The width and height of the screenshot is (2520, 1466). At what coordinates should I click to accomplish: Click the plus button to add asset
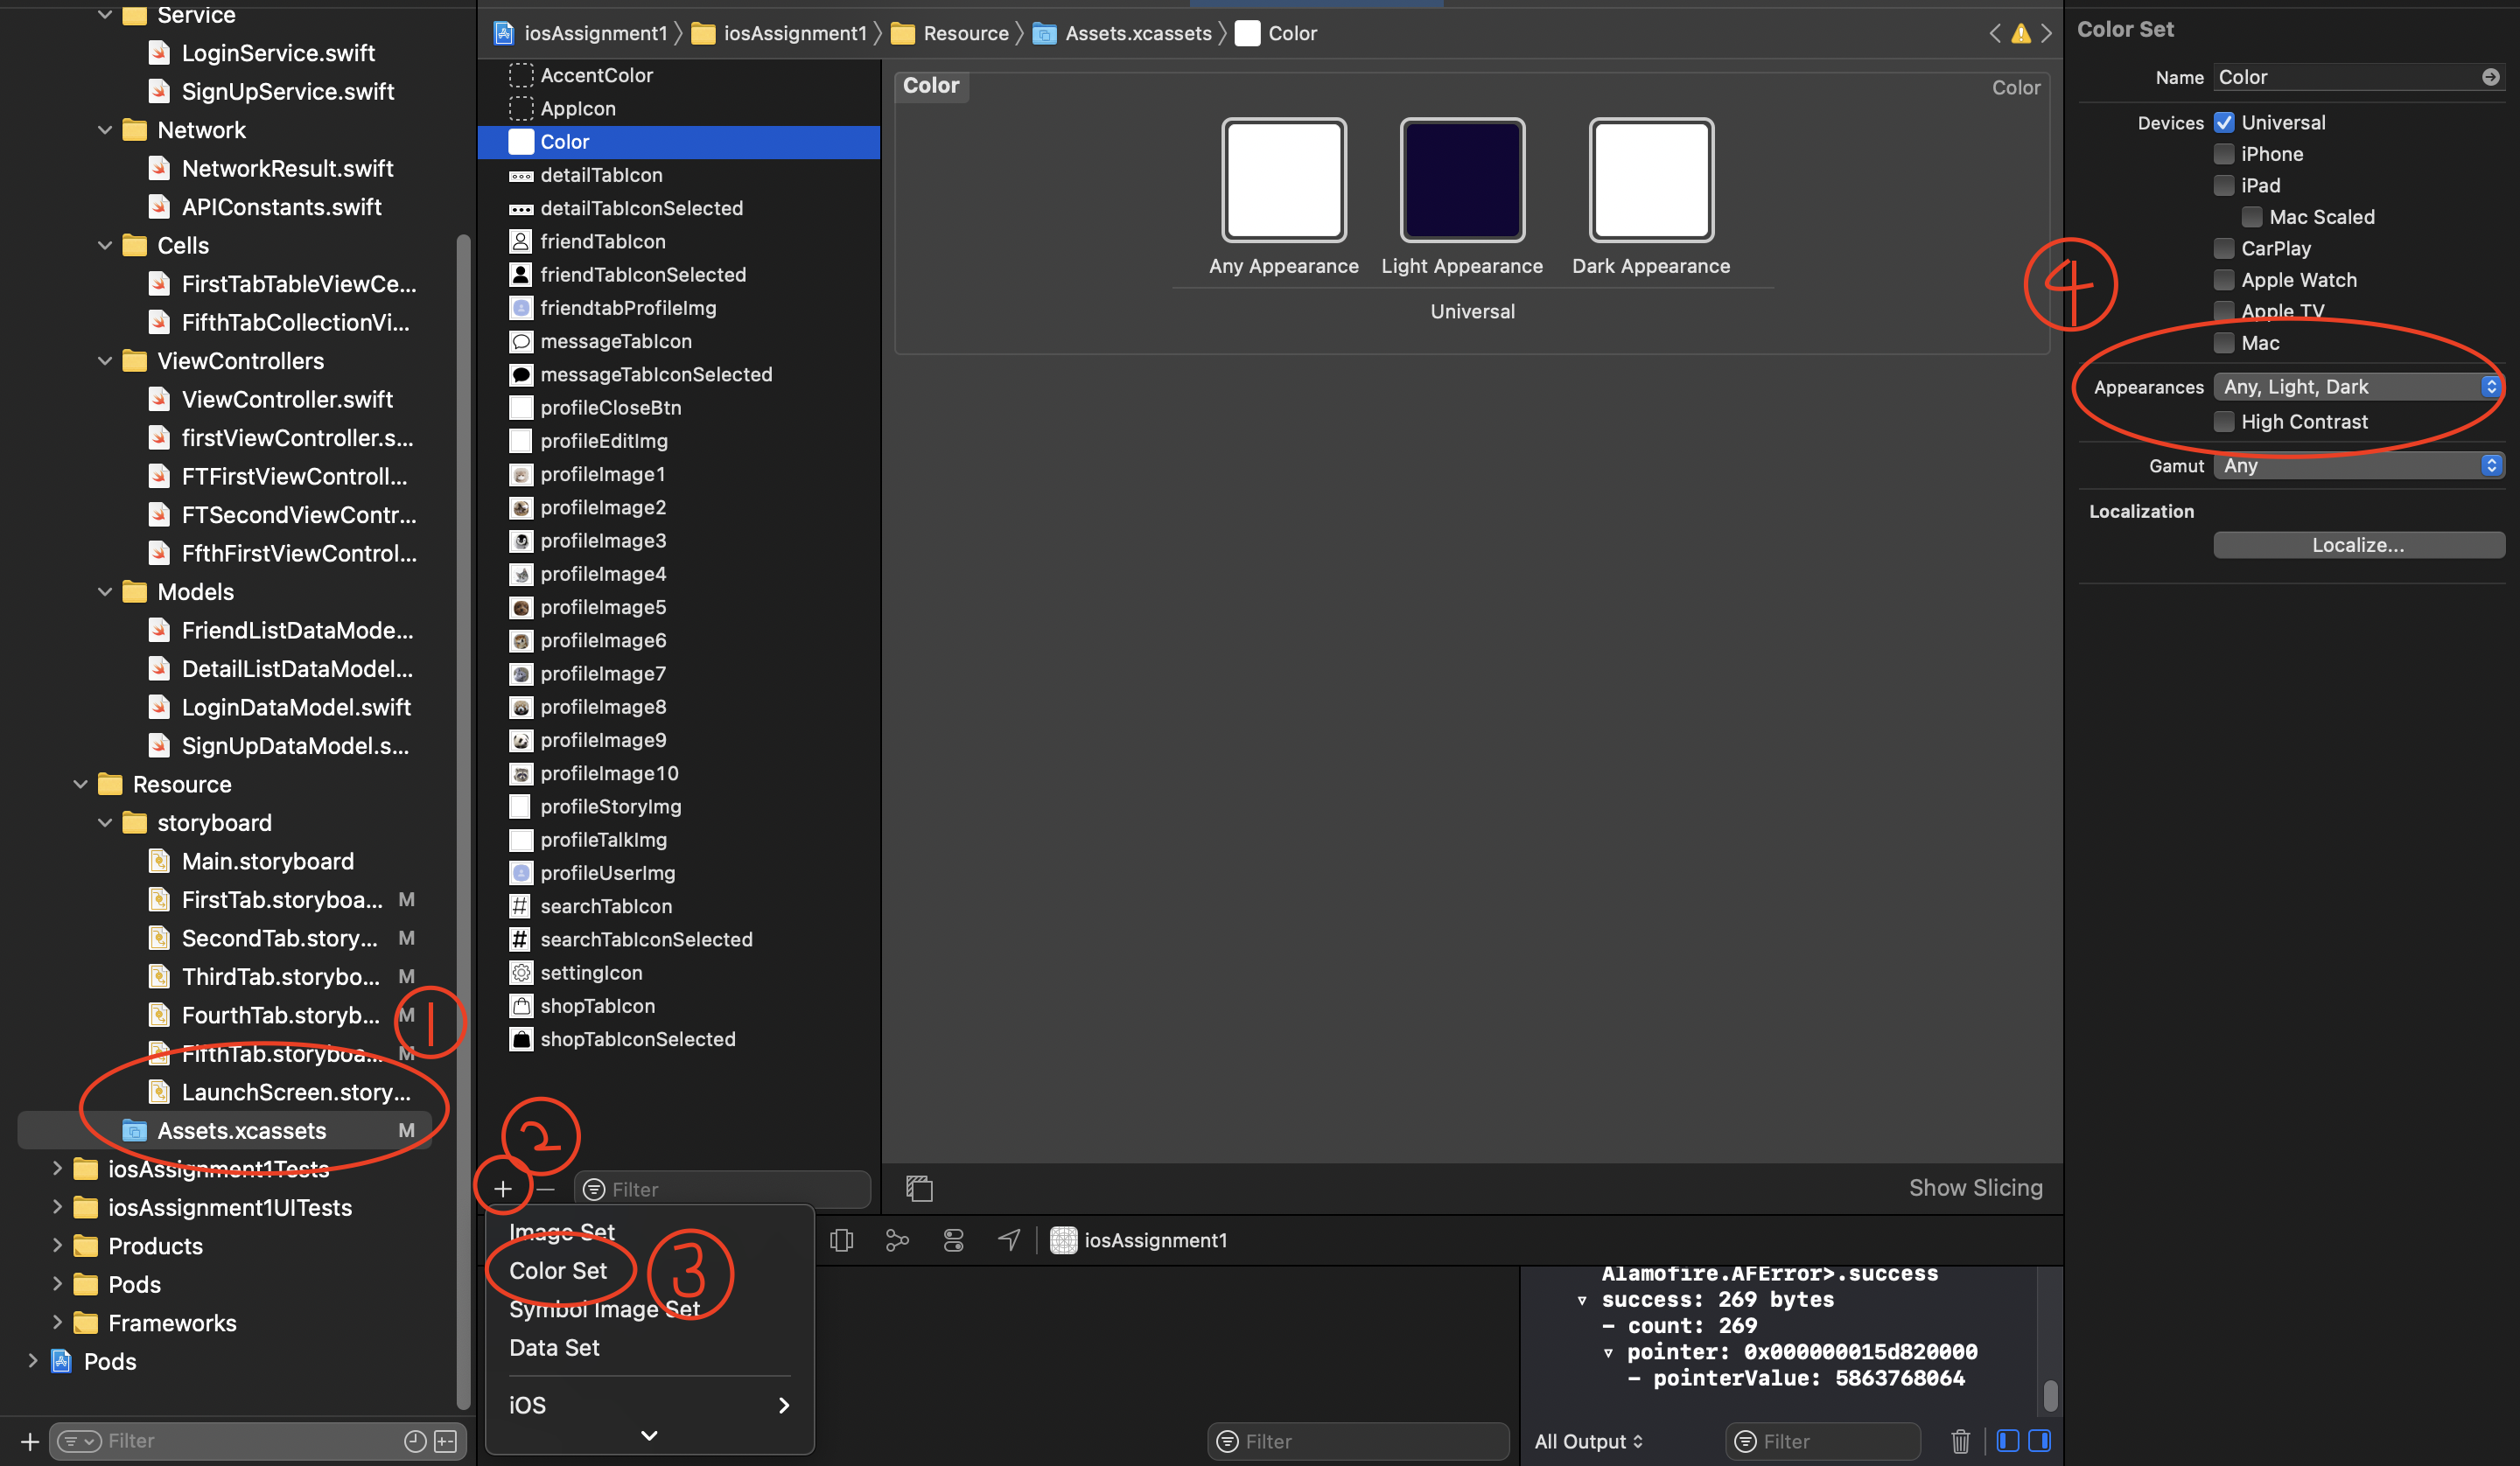pyautogui.click(x=503, y=1189)
